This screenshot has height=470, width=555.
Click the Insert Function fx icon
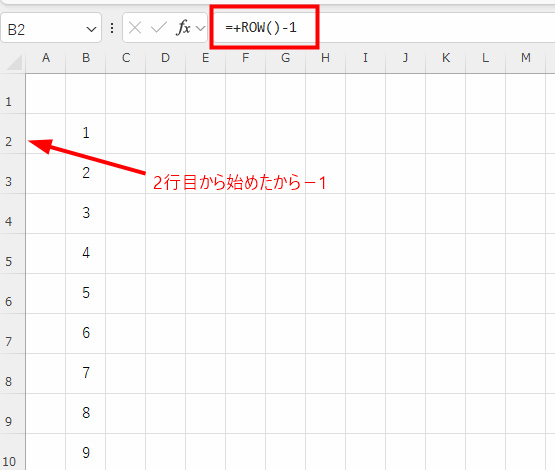(x=183, y=28)
